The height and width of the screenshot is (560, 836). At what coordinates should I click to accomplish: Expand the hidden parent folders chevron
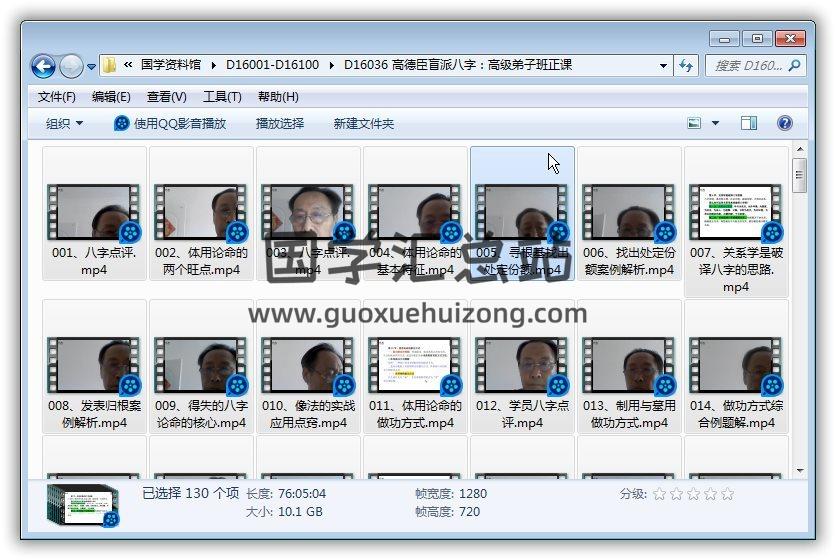(x=128, y=65)
